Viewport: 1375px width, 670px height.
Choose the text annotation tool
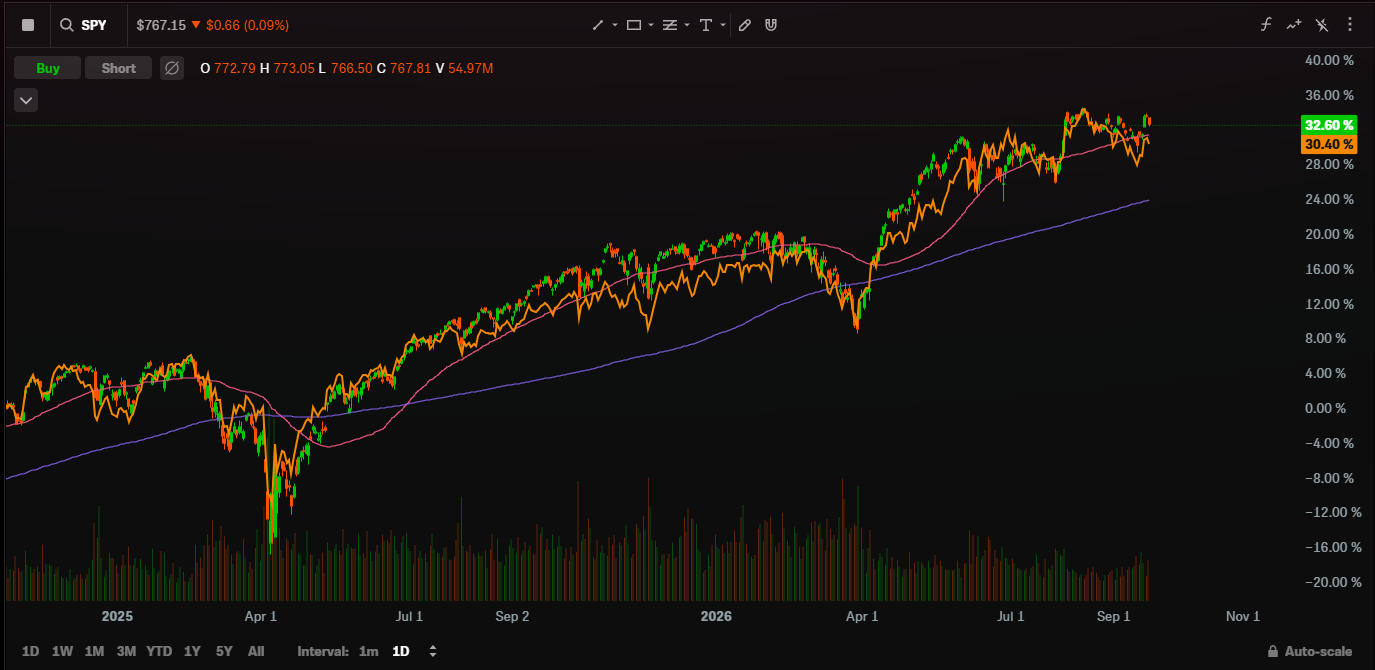click(706, 25)
